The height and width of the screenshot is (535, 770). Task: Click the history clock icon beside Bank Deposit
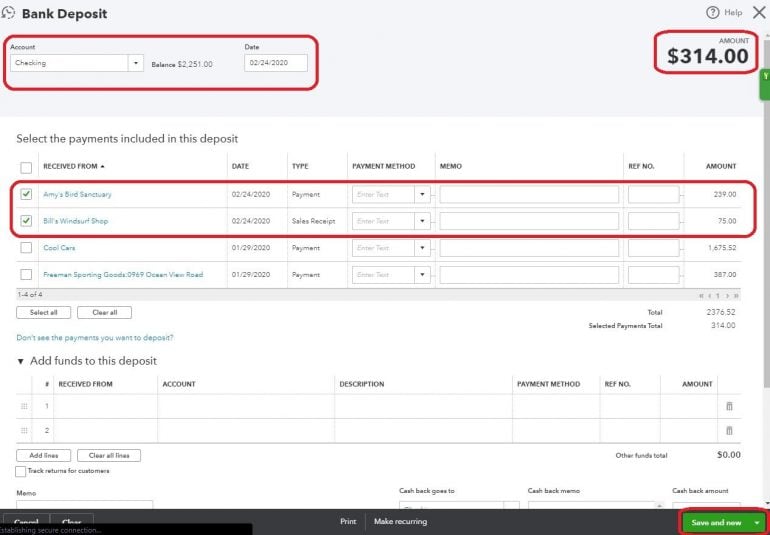pyautogui.click(x=8, y=13)
